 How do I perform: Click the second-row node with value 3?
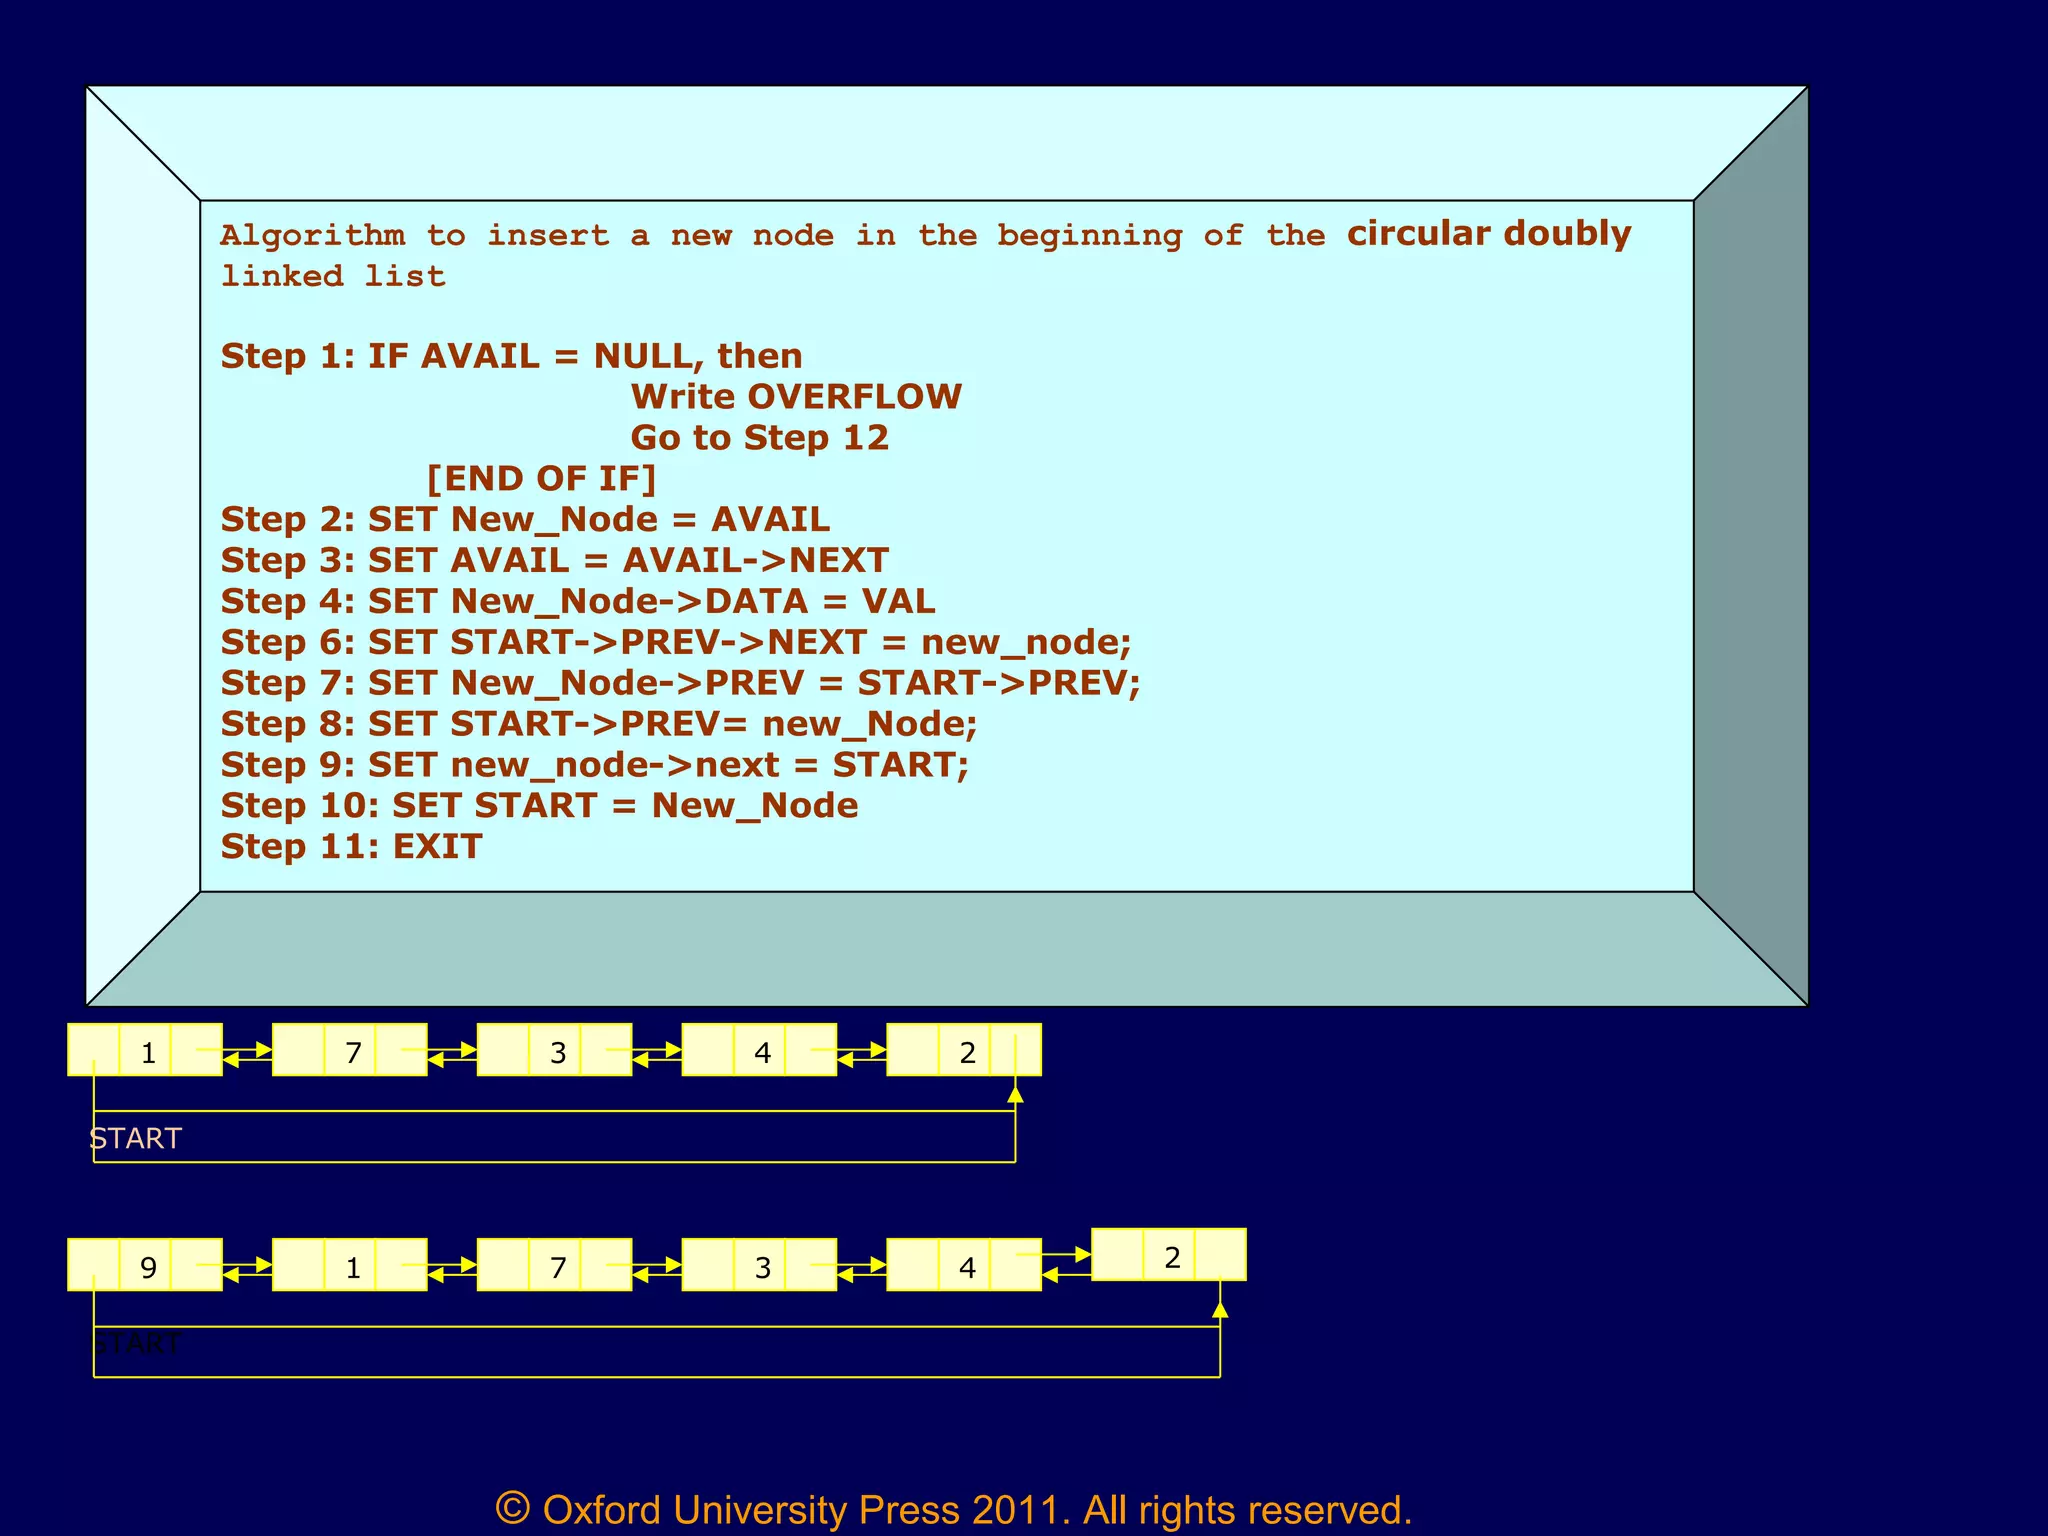[761, 1265]
